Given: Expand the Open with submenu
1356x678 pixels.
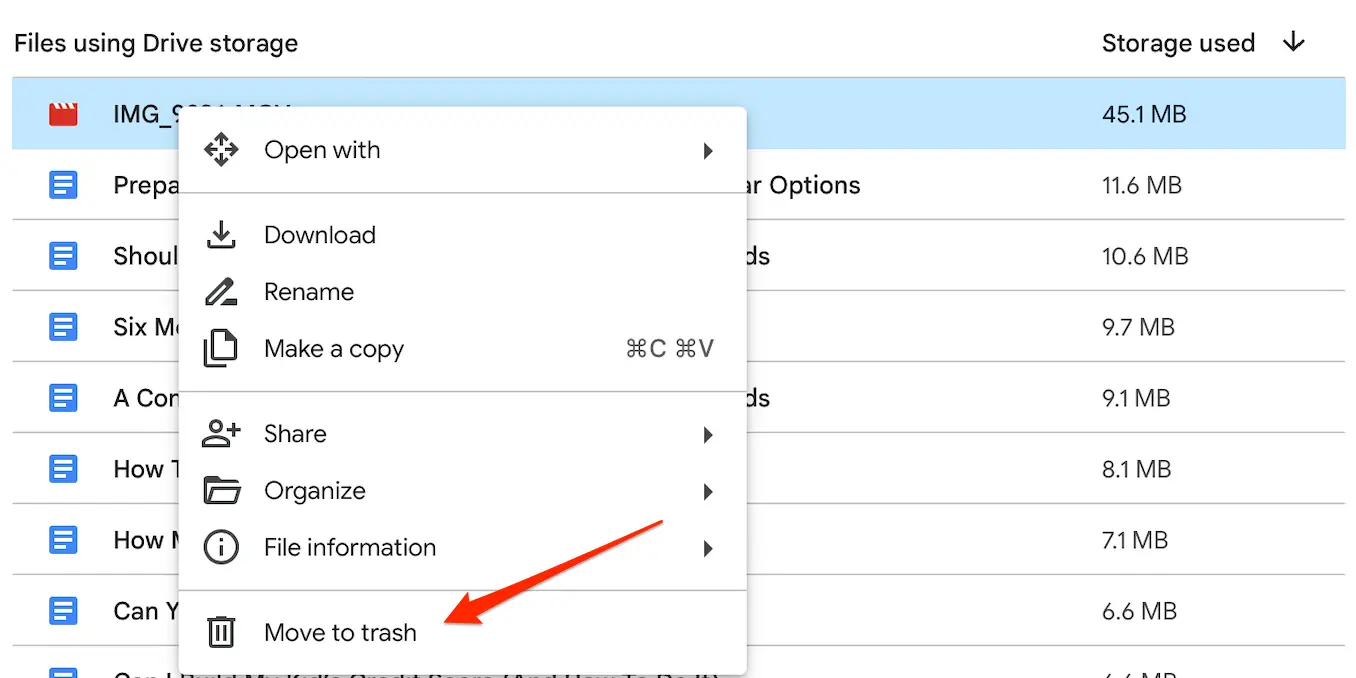Looking at the screenshot, I should 708,150.
